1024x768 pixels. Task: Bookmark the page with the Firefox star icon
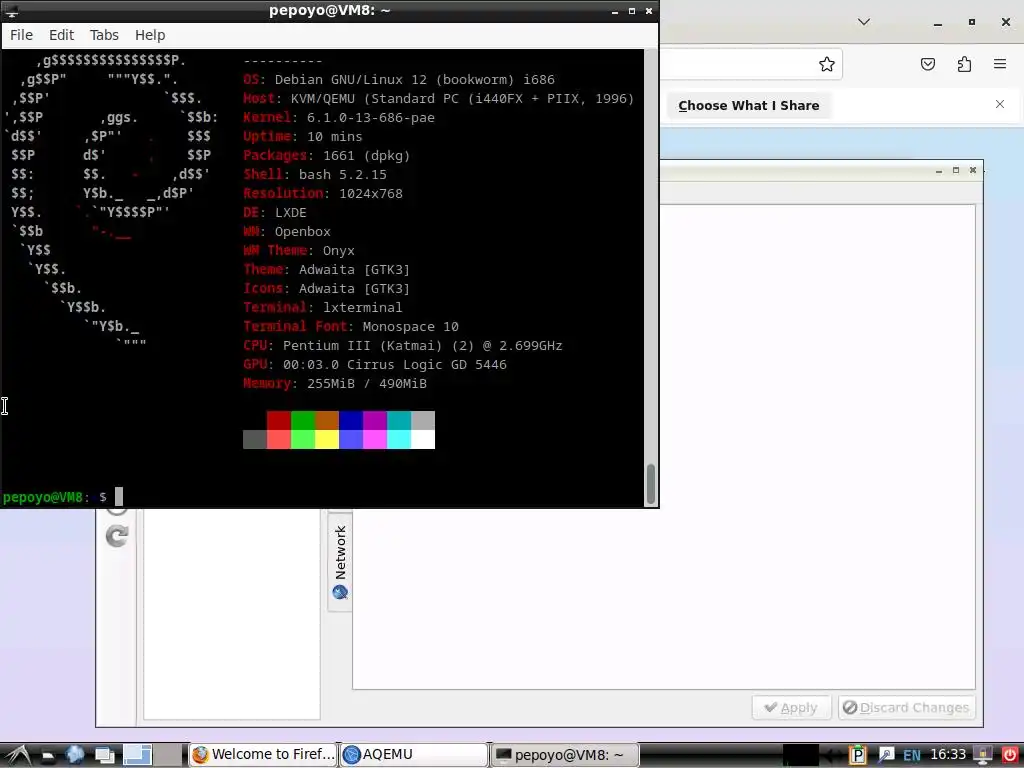(x=827, y=64)
